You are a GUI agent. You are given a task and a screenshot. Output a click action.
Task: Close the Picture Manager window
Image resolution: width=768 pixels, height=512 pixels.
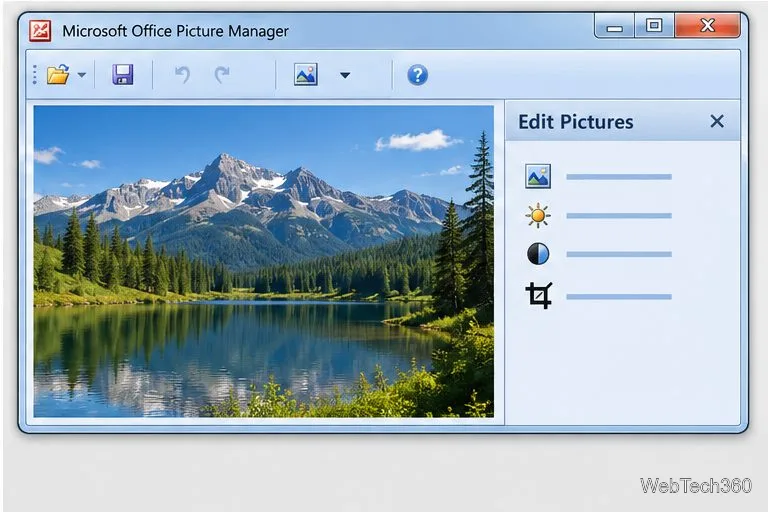[707, 25]
